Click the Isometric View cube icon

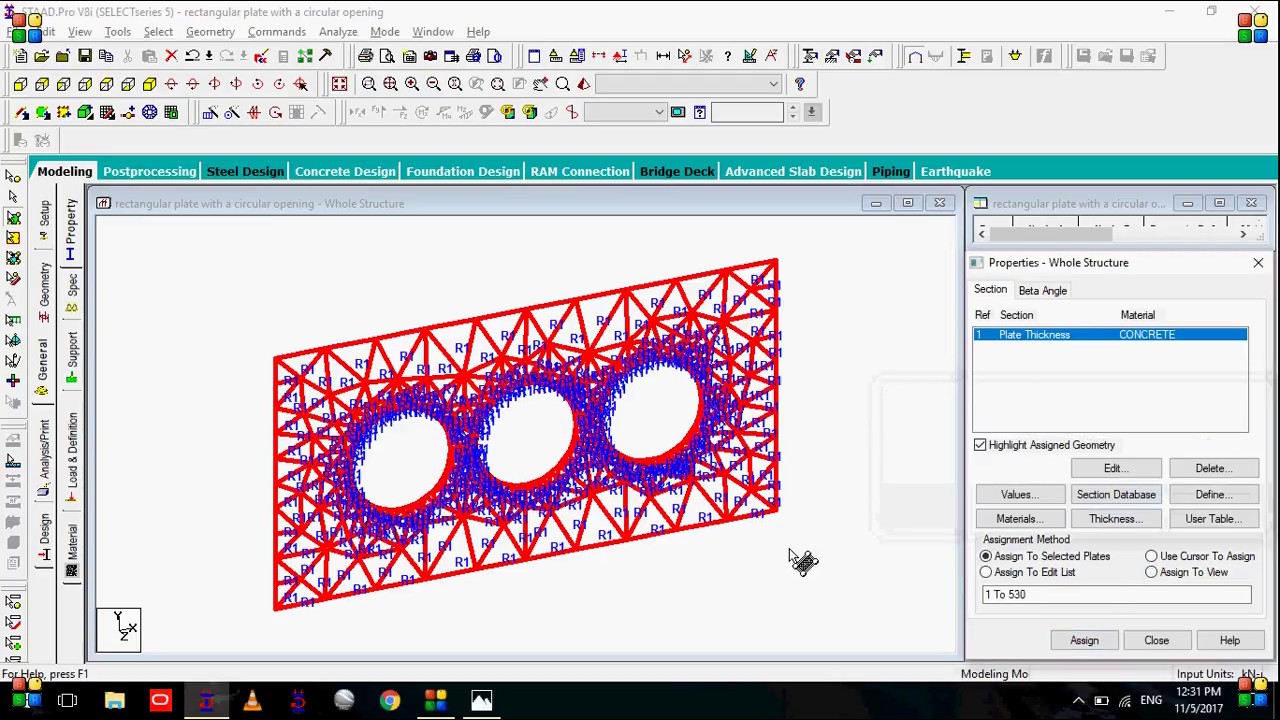[150, 84]
